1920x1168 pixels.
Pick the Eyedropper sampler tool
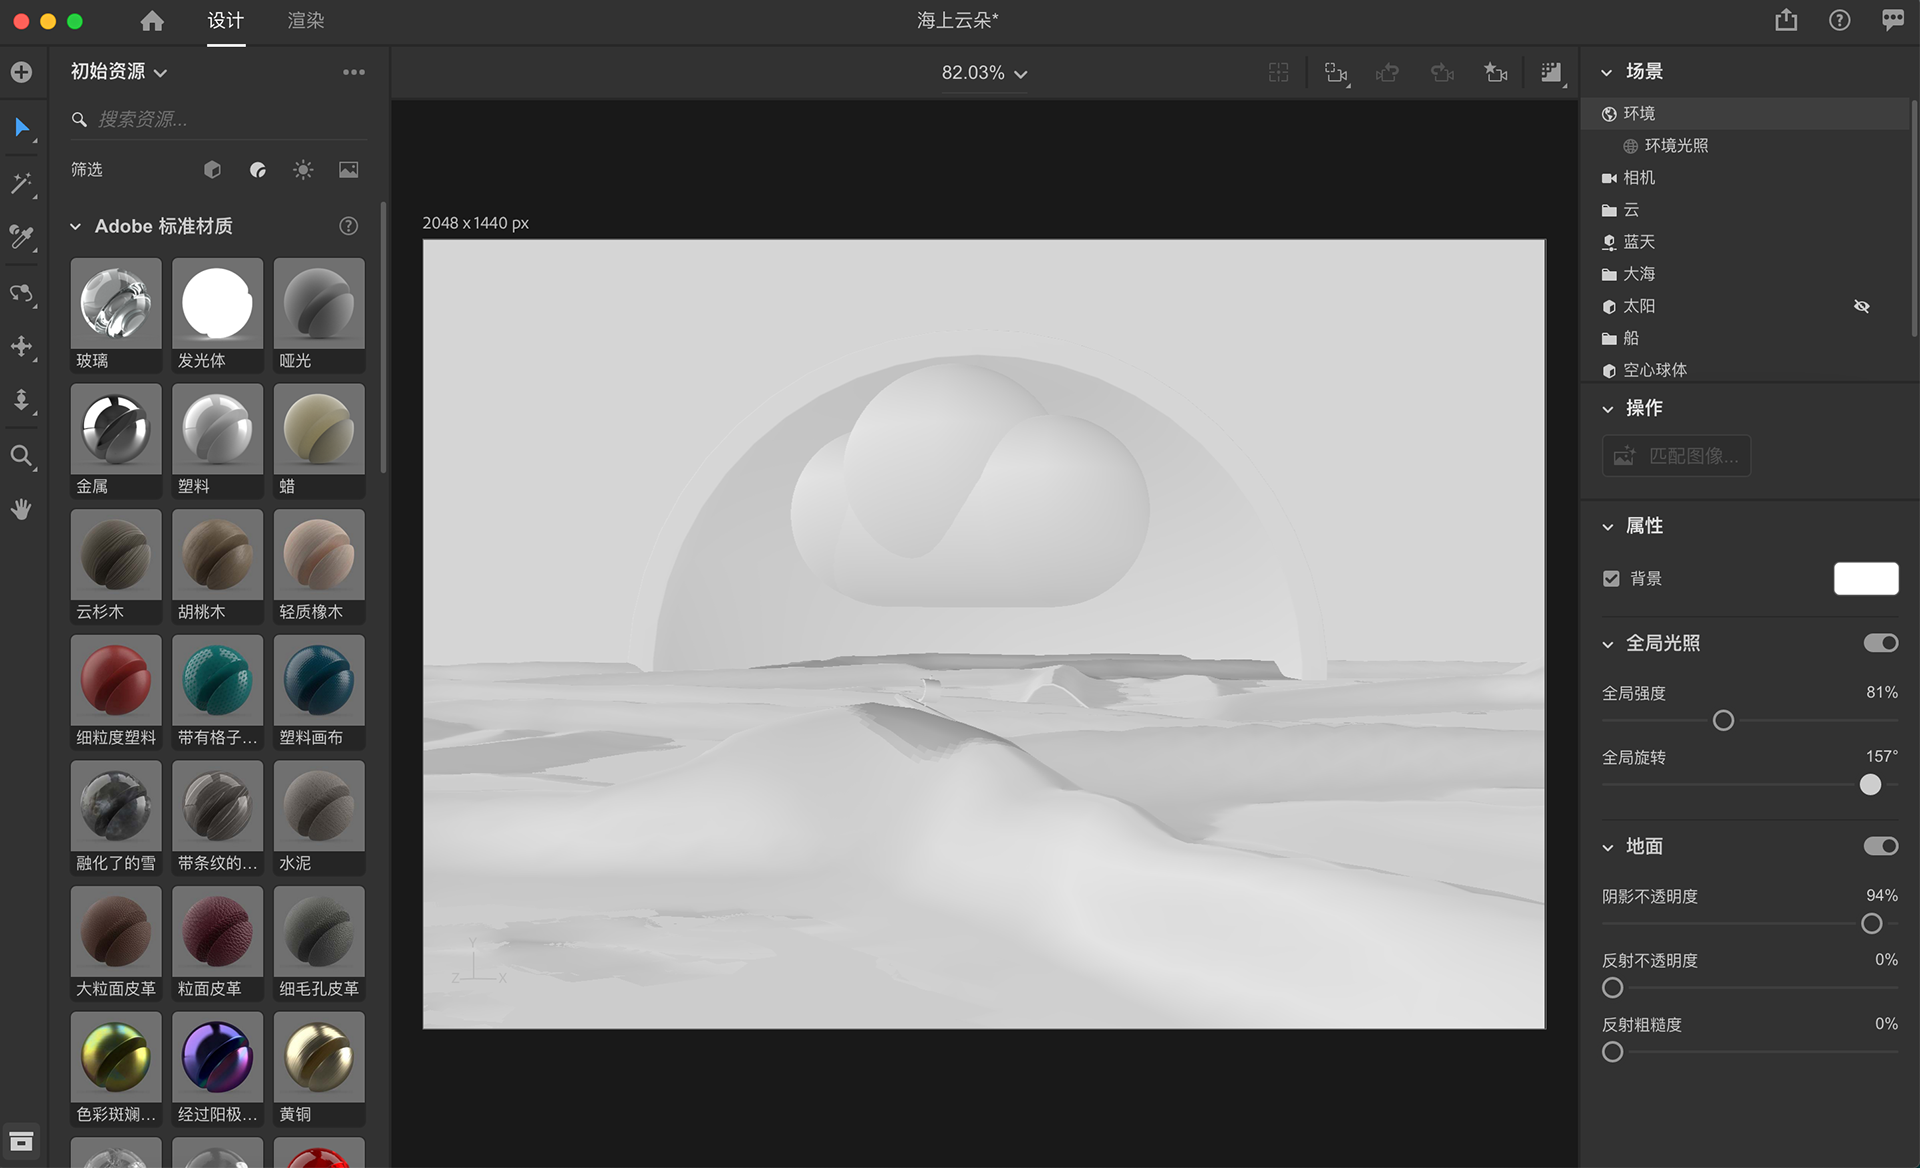coord(21,237)
